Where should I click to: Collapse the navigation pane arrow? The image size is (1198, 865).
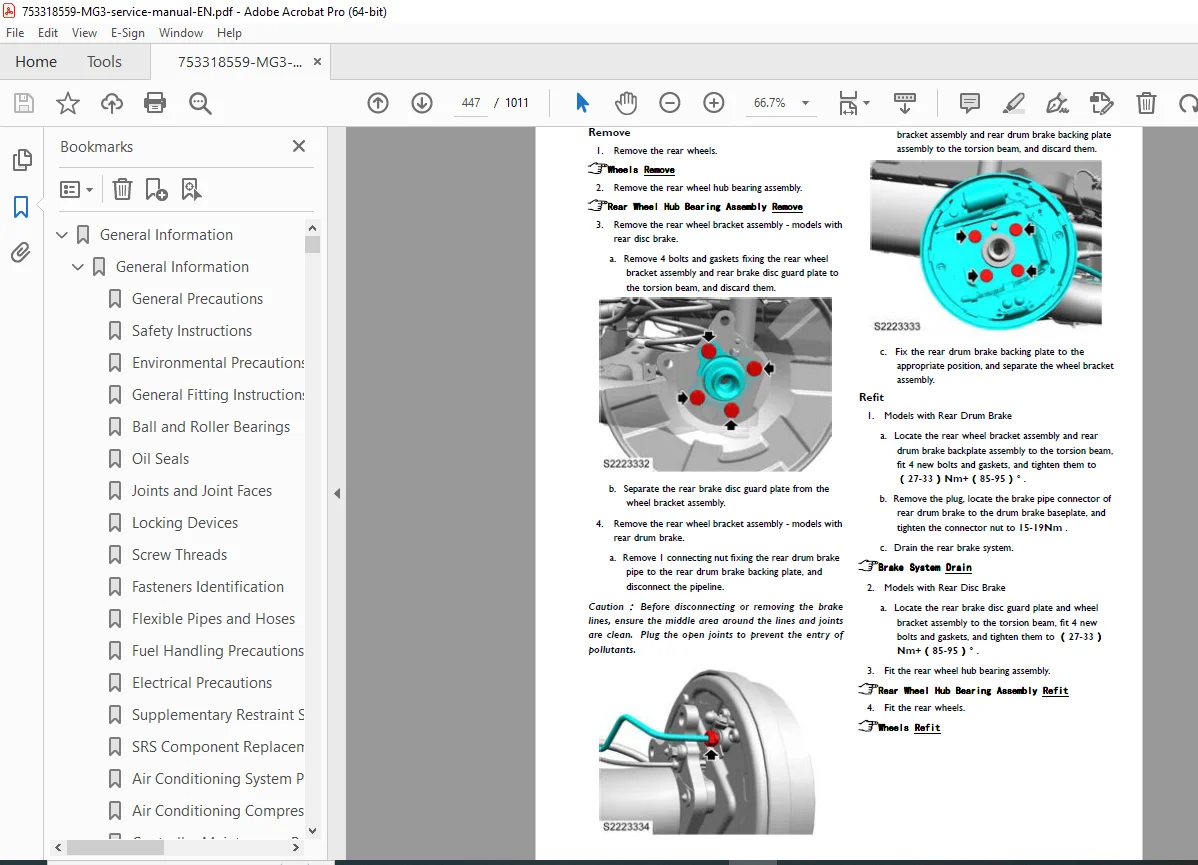click(337, 494)
